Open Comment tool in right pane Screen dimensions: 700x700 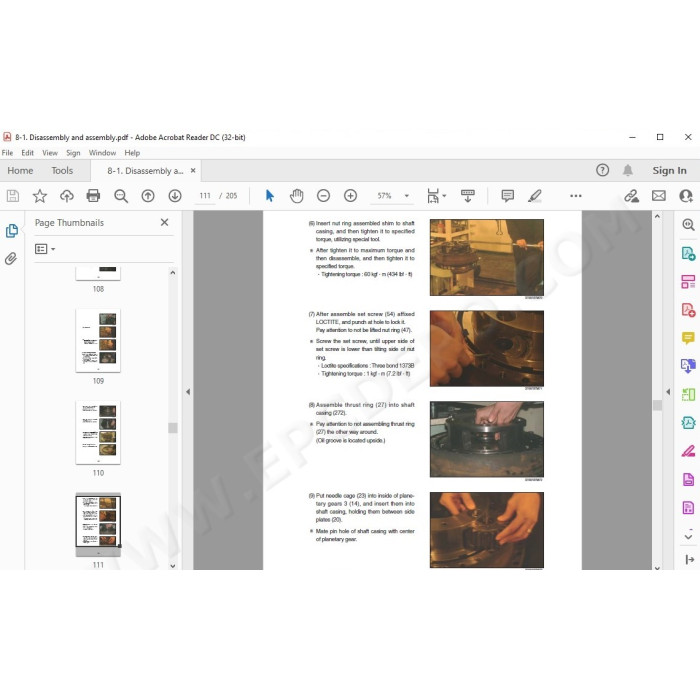pos(688,338)
